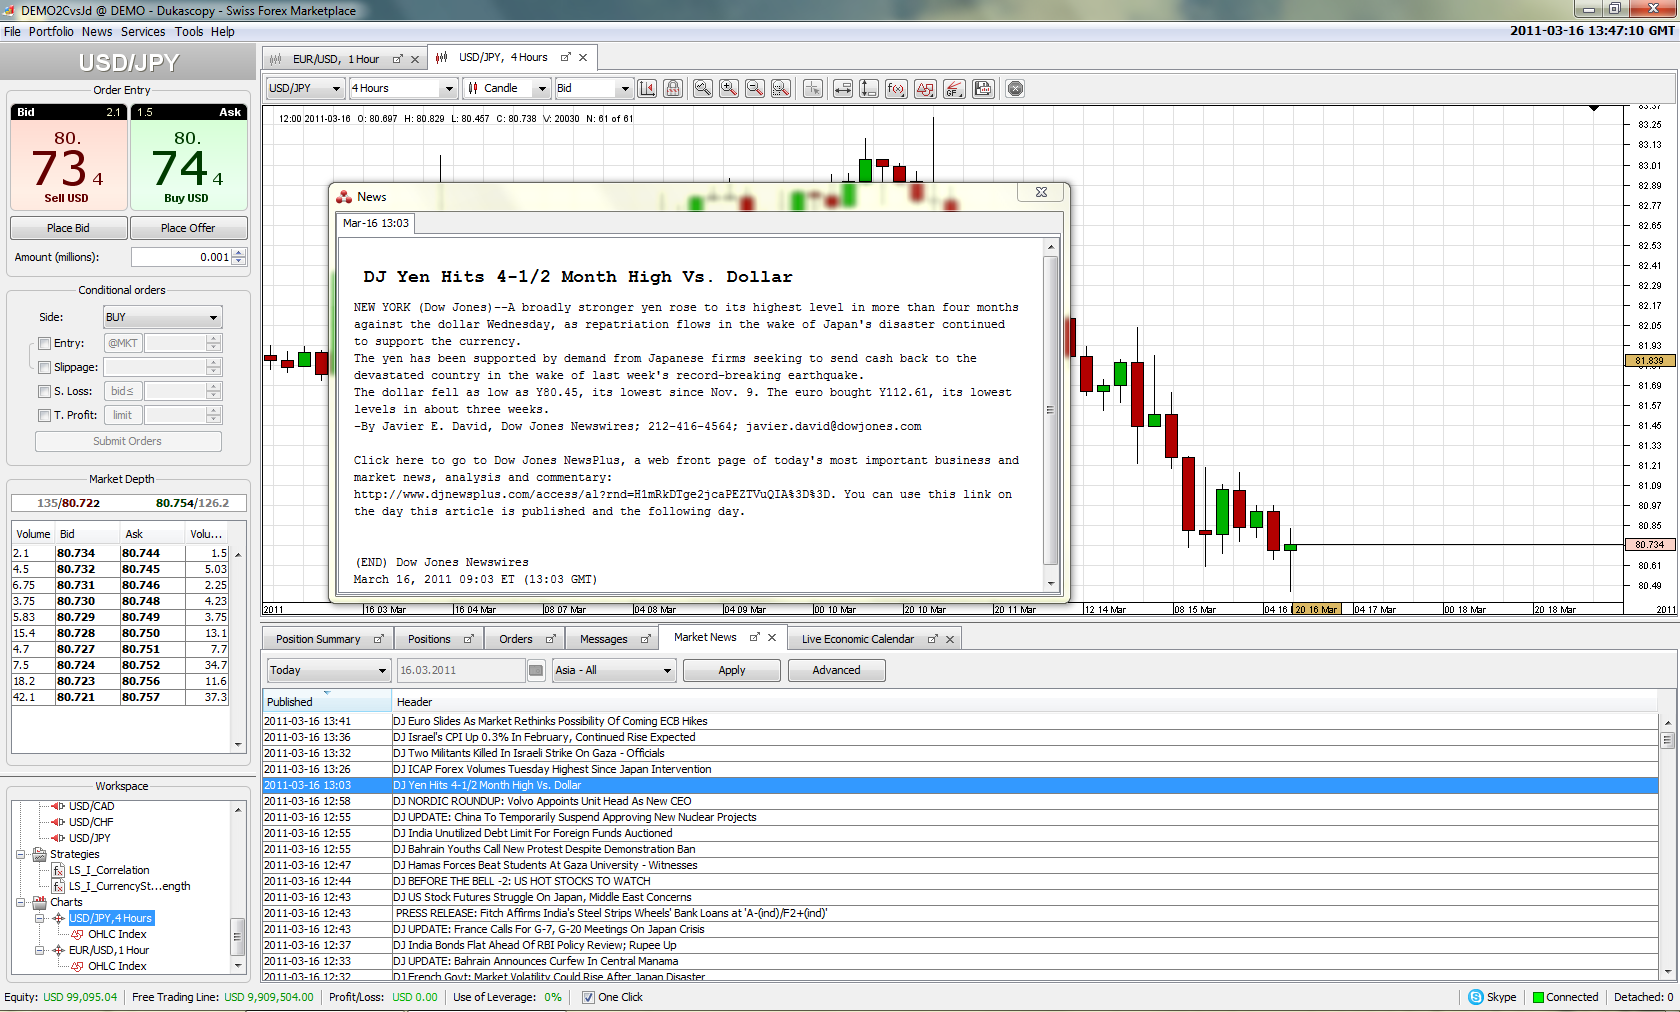This screenshot has width=1680, height=1012.
Task: Toggle the chart lock icon in toolbar
Action: click(673, 88)
